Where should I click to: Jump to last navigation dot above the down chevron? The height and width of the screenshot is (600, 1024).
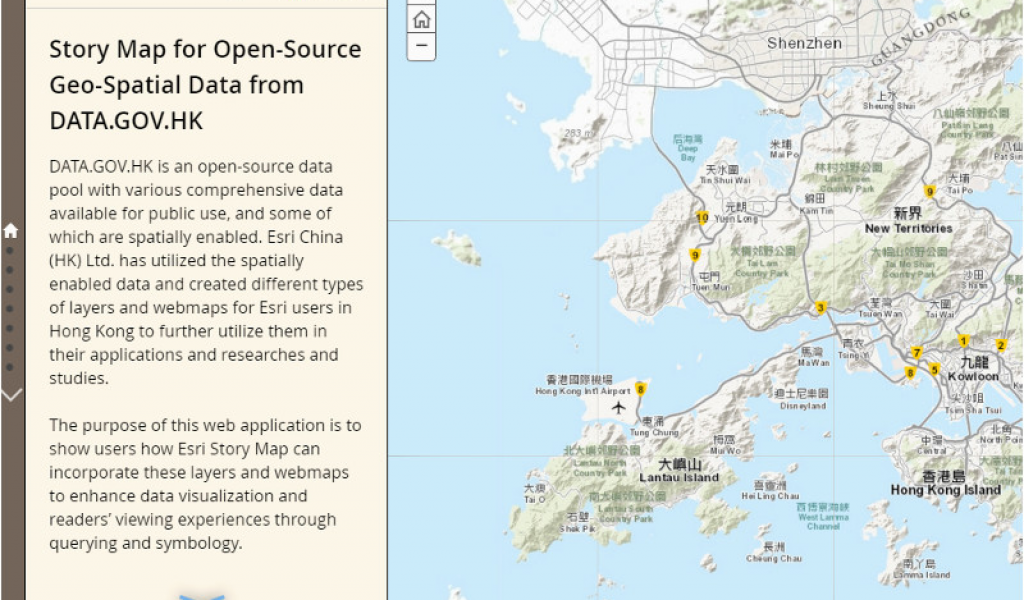10,368
